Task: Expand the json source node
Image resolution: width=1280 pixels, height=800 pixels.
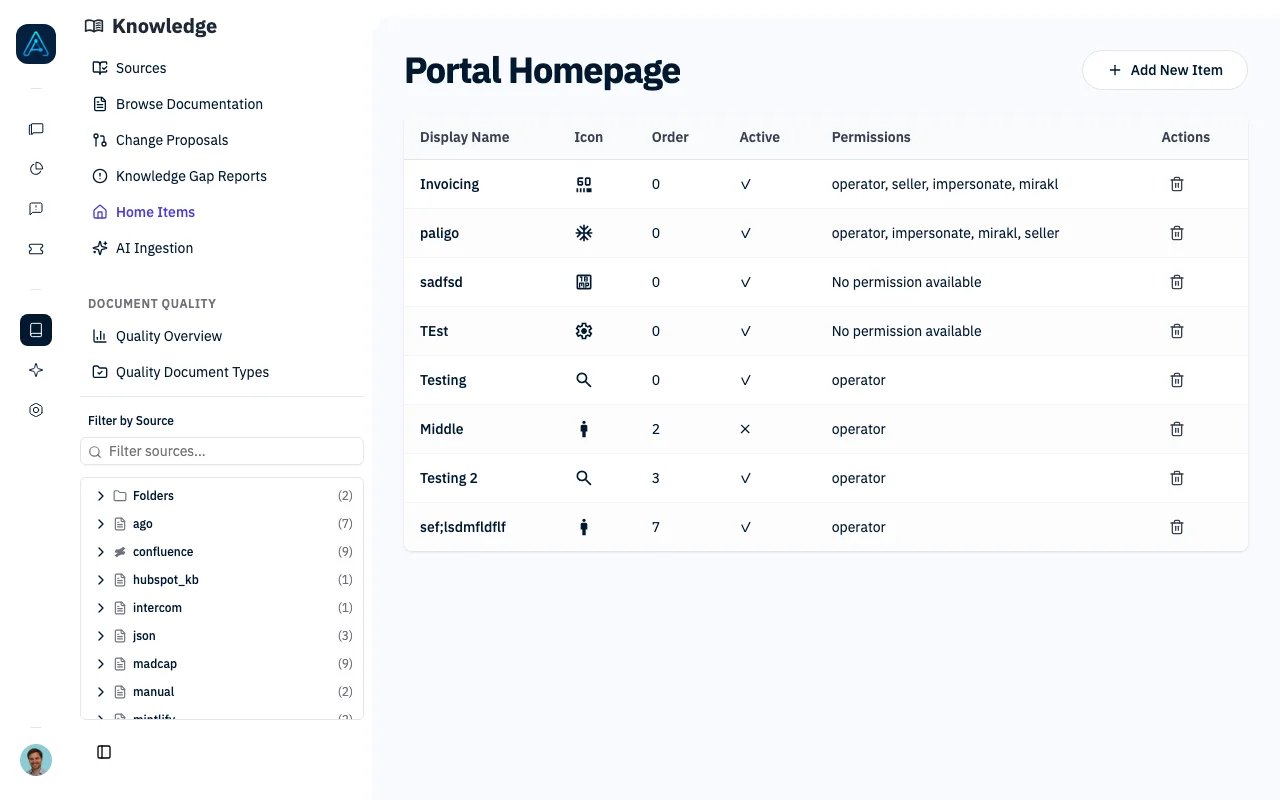Action: 101,636
